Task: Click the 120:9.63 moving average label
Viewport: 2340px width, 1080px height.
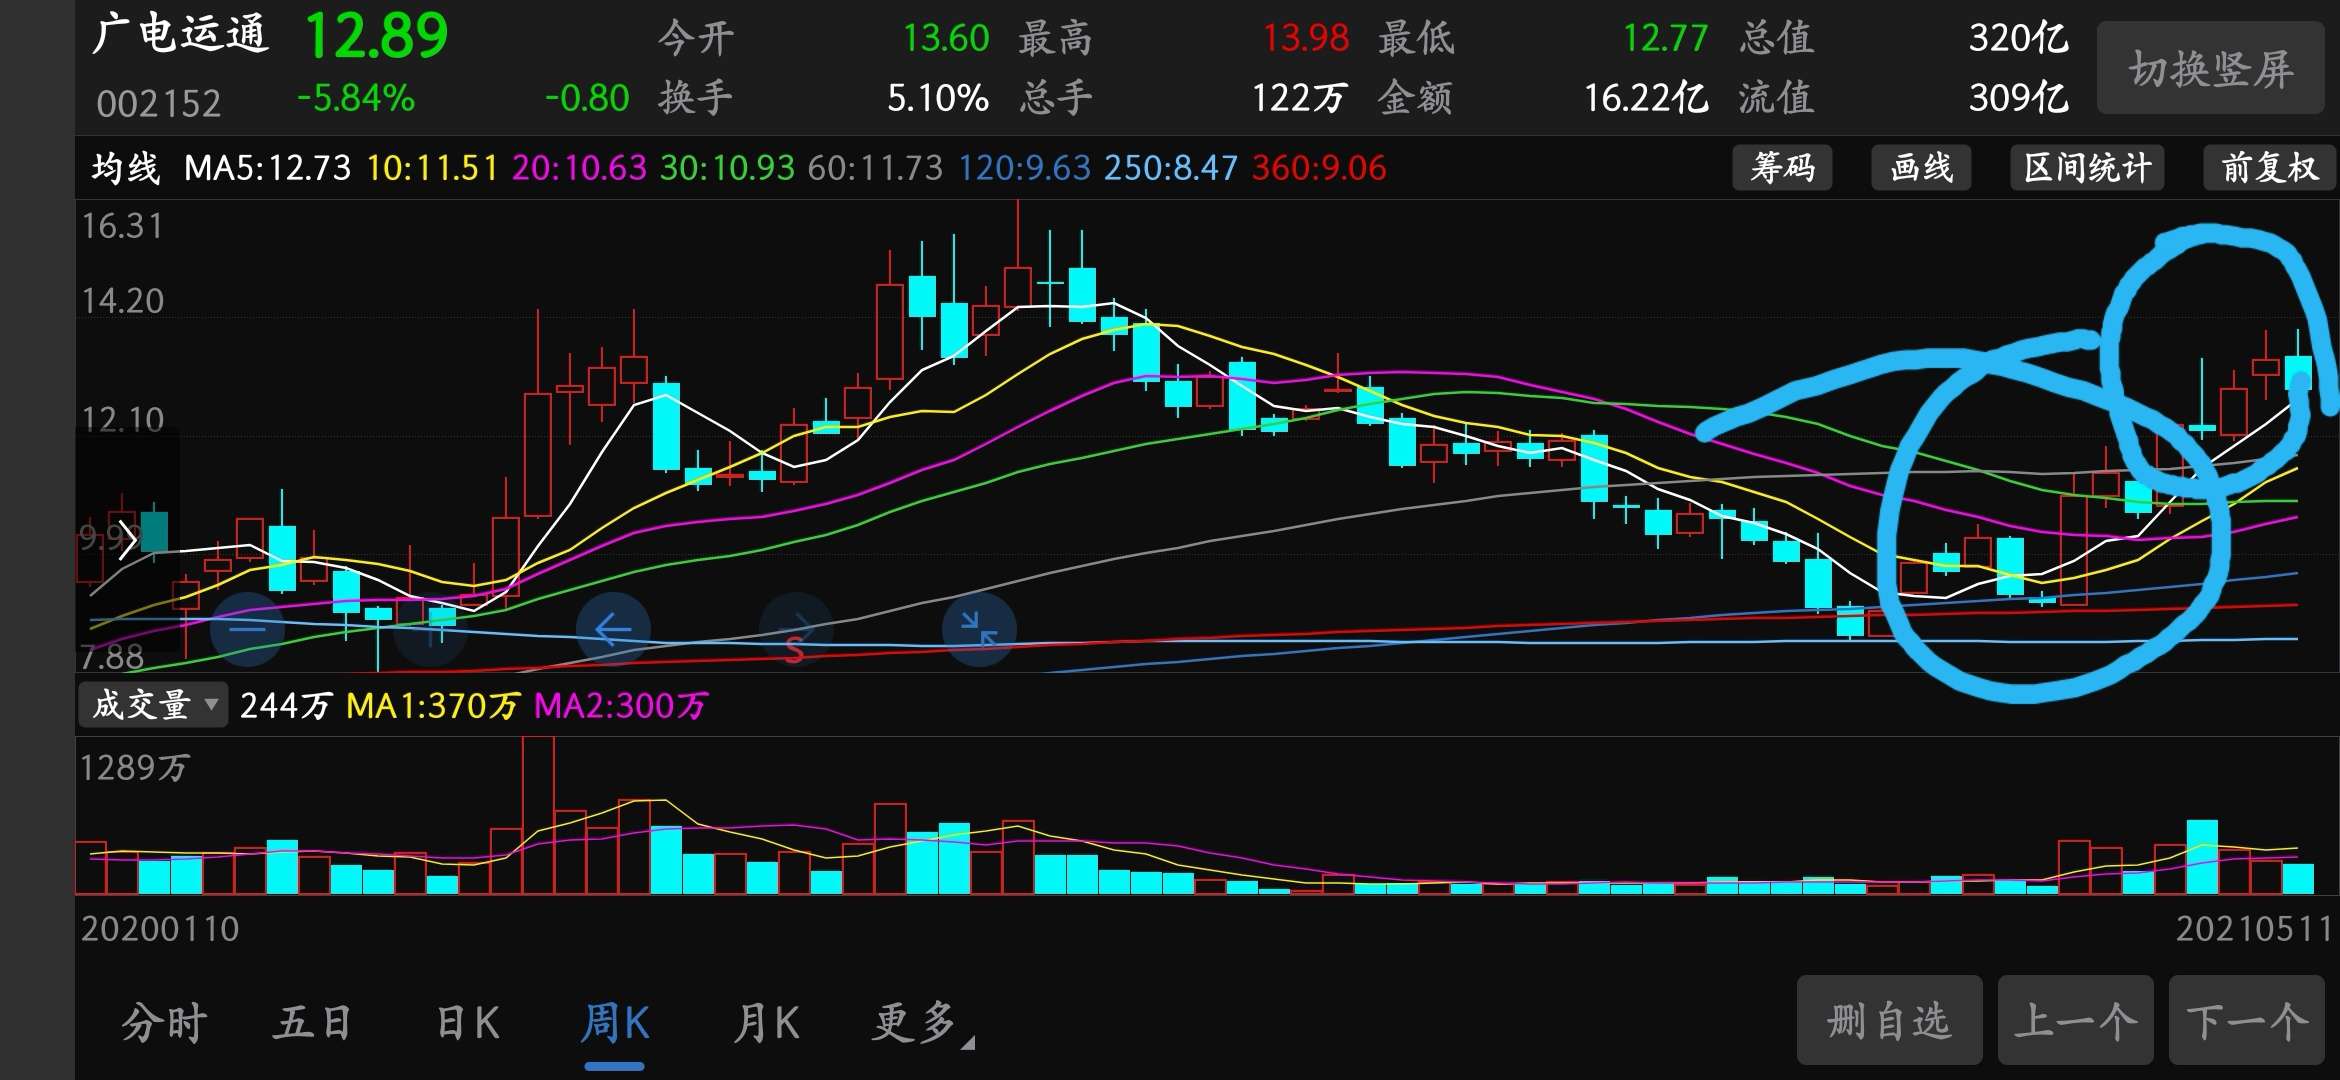Action: pos(1024,167)
